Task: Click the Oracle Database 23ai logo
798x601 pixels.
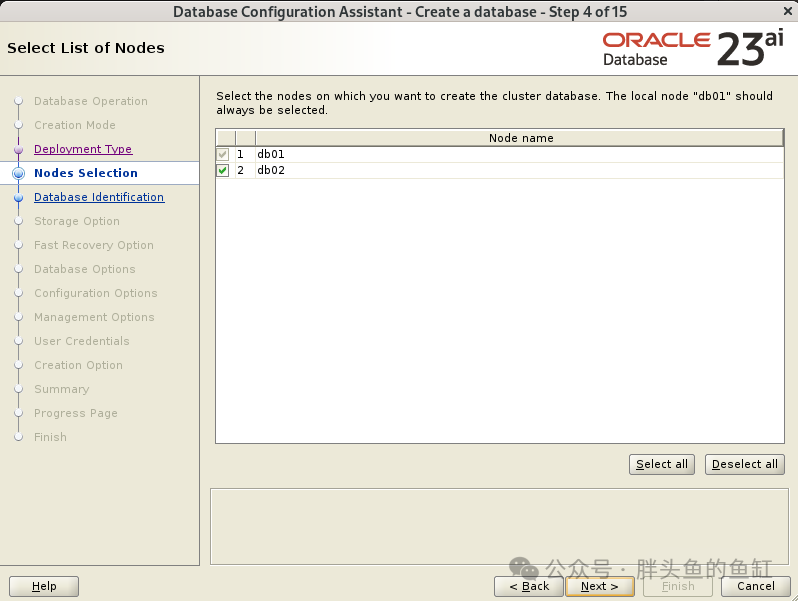Action: tap(693, 48)
